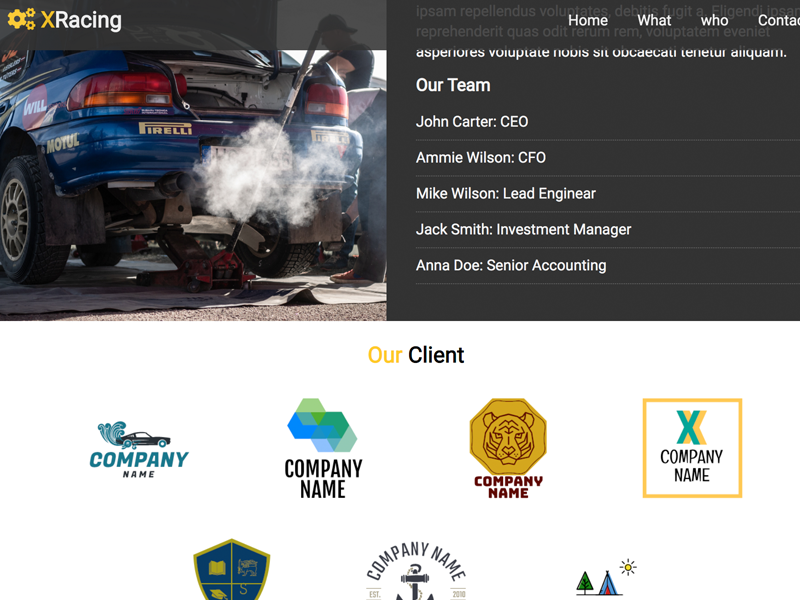Click the tent and trees camping logo
Image resolution: width=800 pixels, height=600 pixels.
(606, 577)
